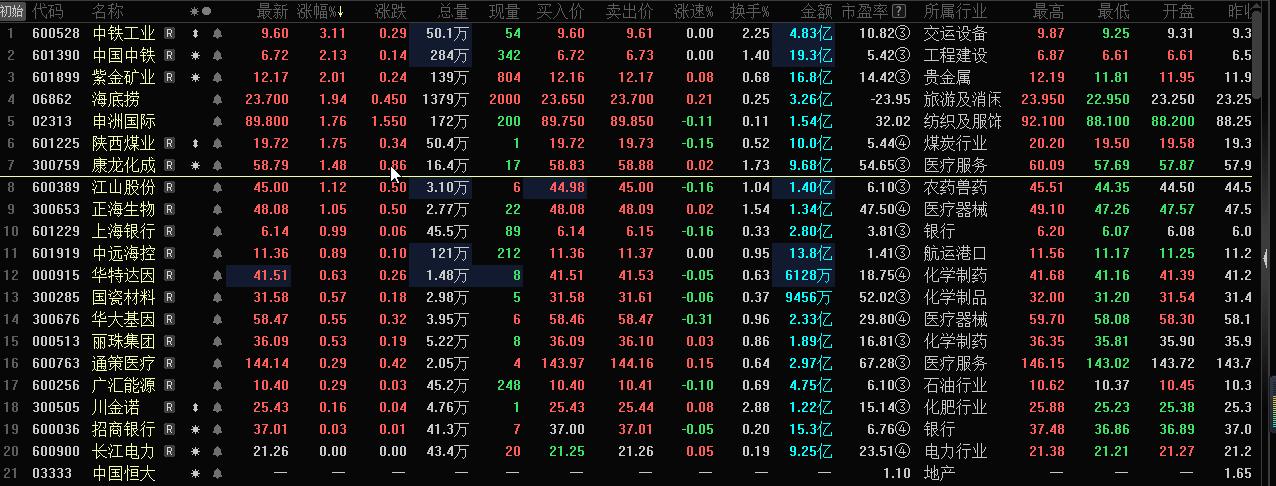Image resolution: width=1276 pixels, height=486 pixels.
Task: Click the industry cell 石油行业
Action: (955, 386)
